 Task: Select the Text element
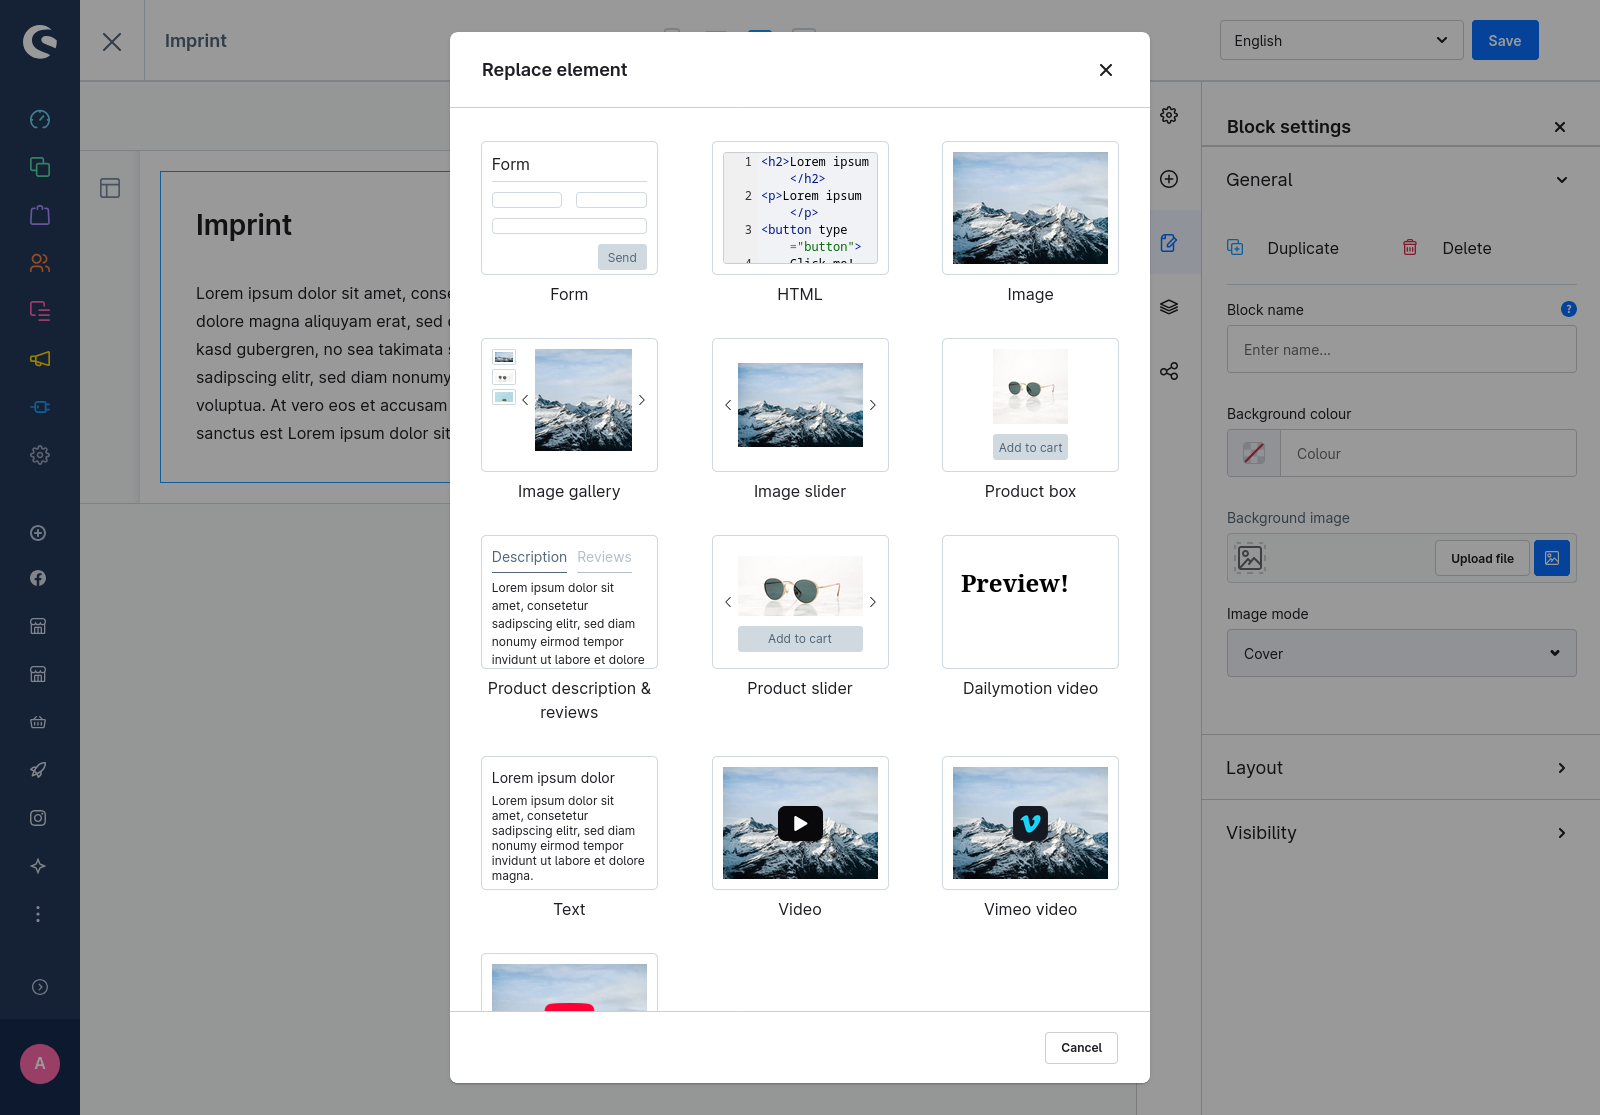pyautogui.click(x=569, y=823)
